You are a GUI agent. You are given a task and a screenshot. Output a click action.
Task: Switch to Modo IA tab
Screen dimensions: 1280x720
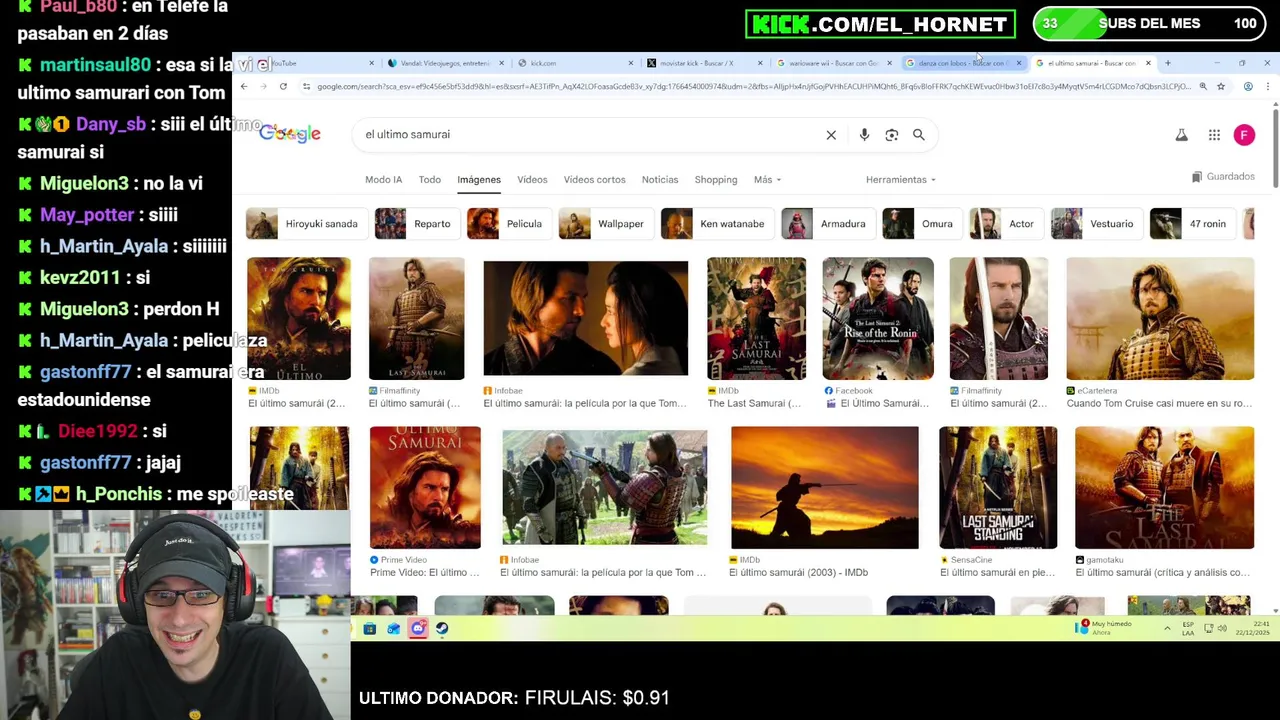(384, 180)
